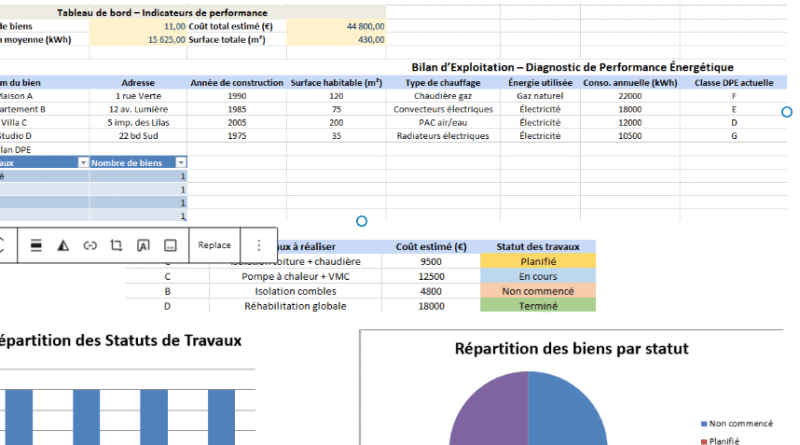Click the Convecteurs électriques cell

[443, 109]
